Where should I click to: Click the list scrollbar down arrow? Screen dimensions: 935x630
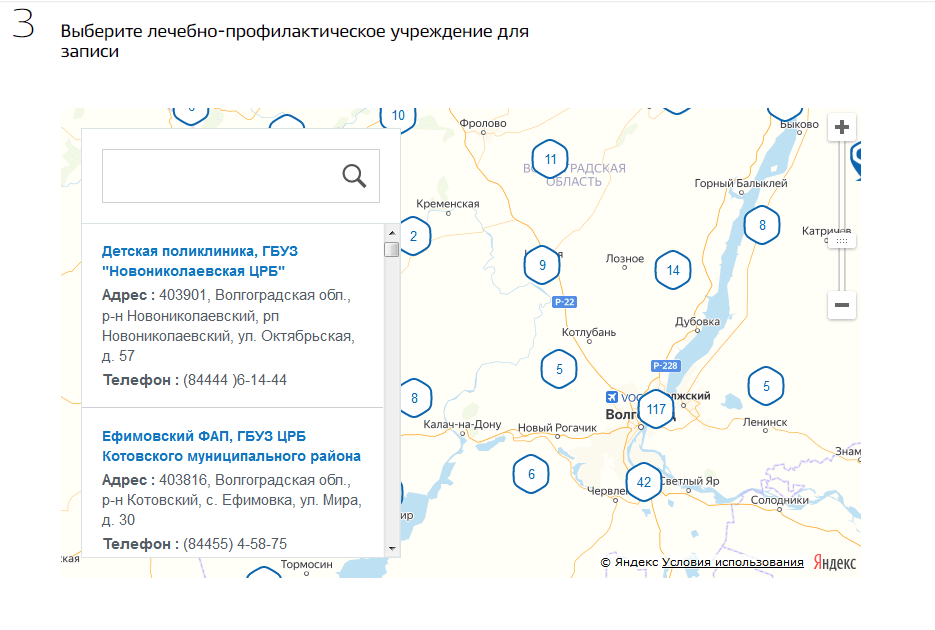tap(392, 548)
